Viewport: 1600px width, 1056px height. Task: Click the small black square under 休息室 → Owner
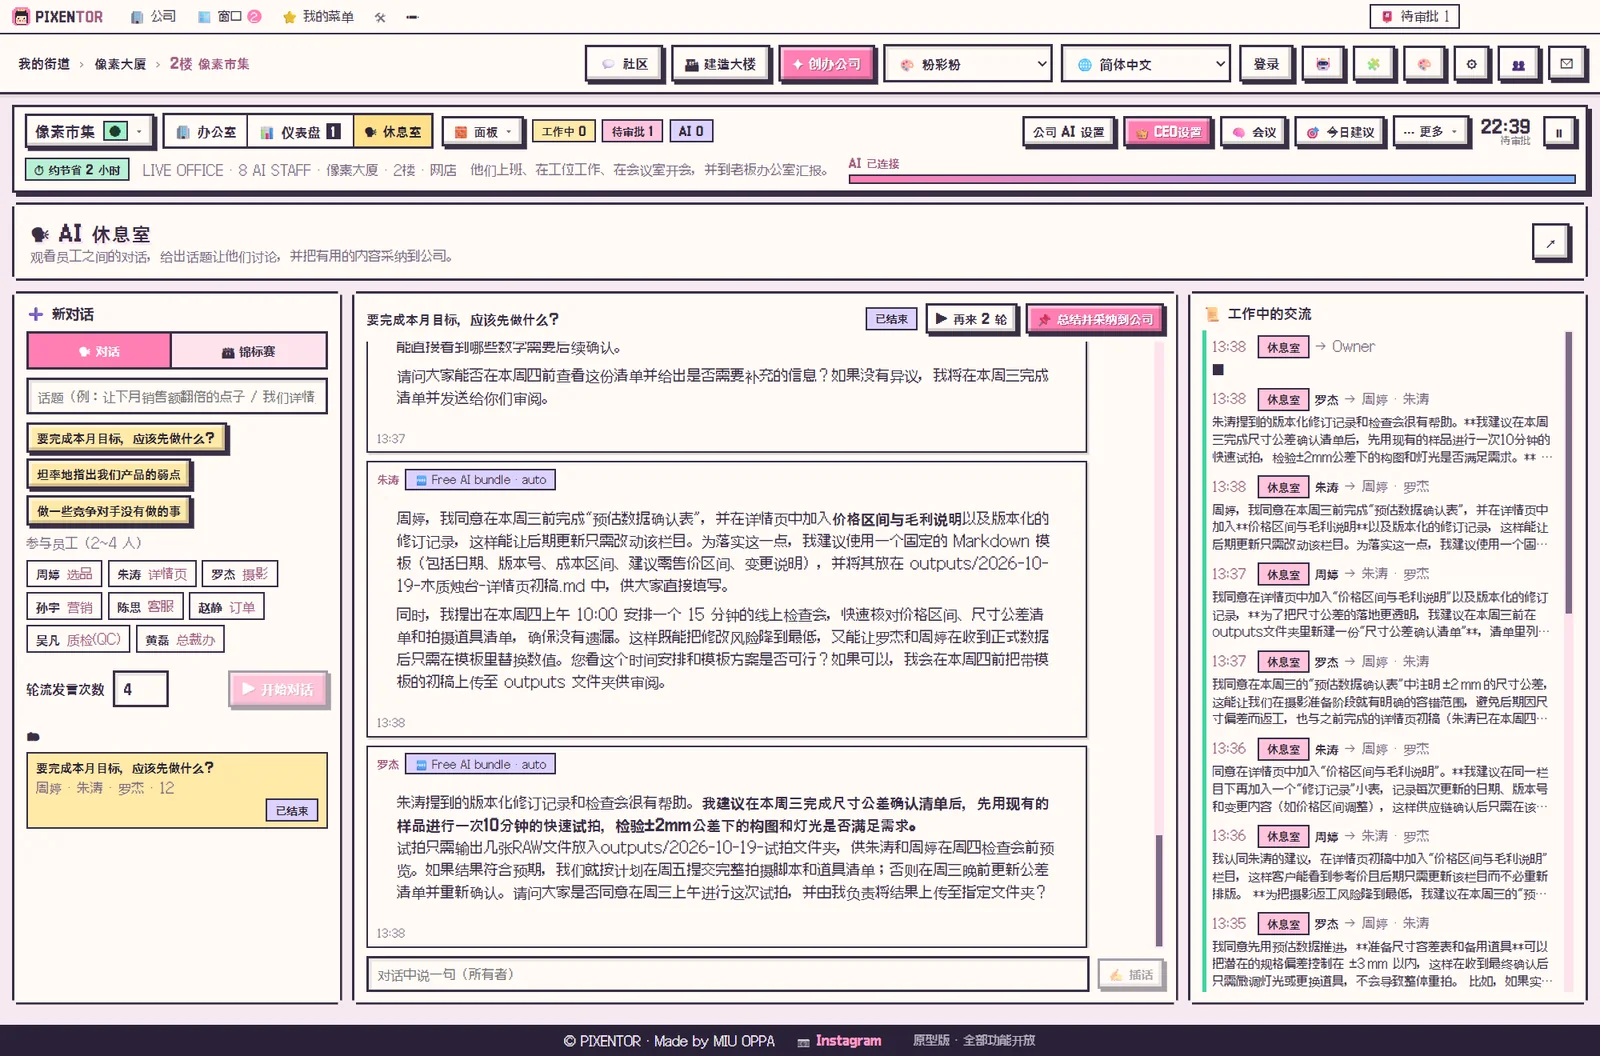[1218, 370]
